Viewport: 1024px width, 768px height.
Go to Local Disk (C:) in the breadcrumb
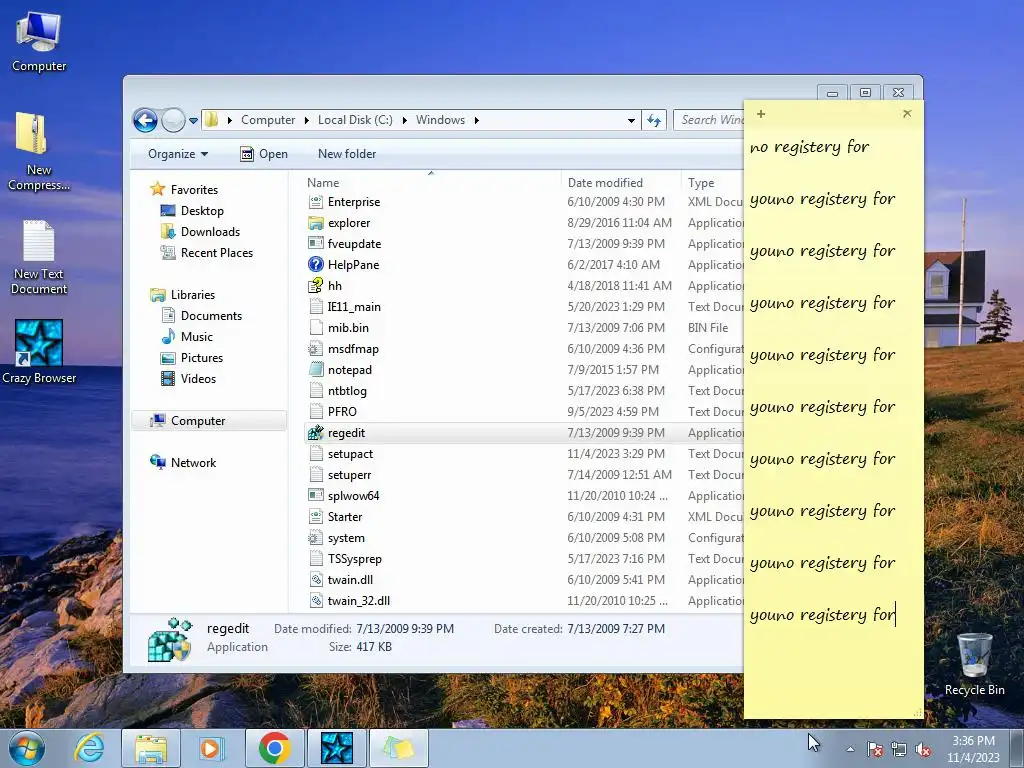[355, 120]
